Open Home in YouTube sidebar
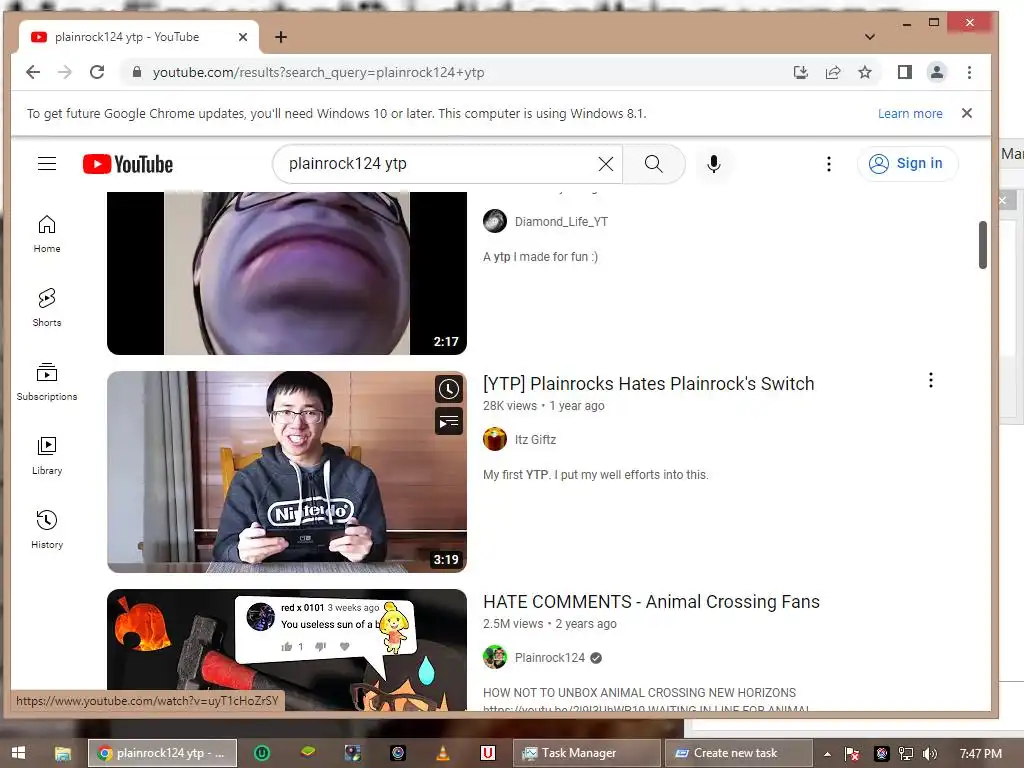The width and height of the screenshot is (1024, 768). (47, 234)
